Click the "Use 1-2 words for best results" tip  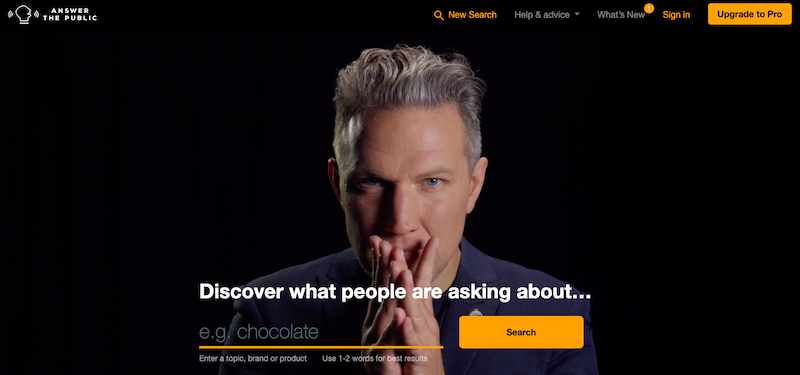(375, 359)
